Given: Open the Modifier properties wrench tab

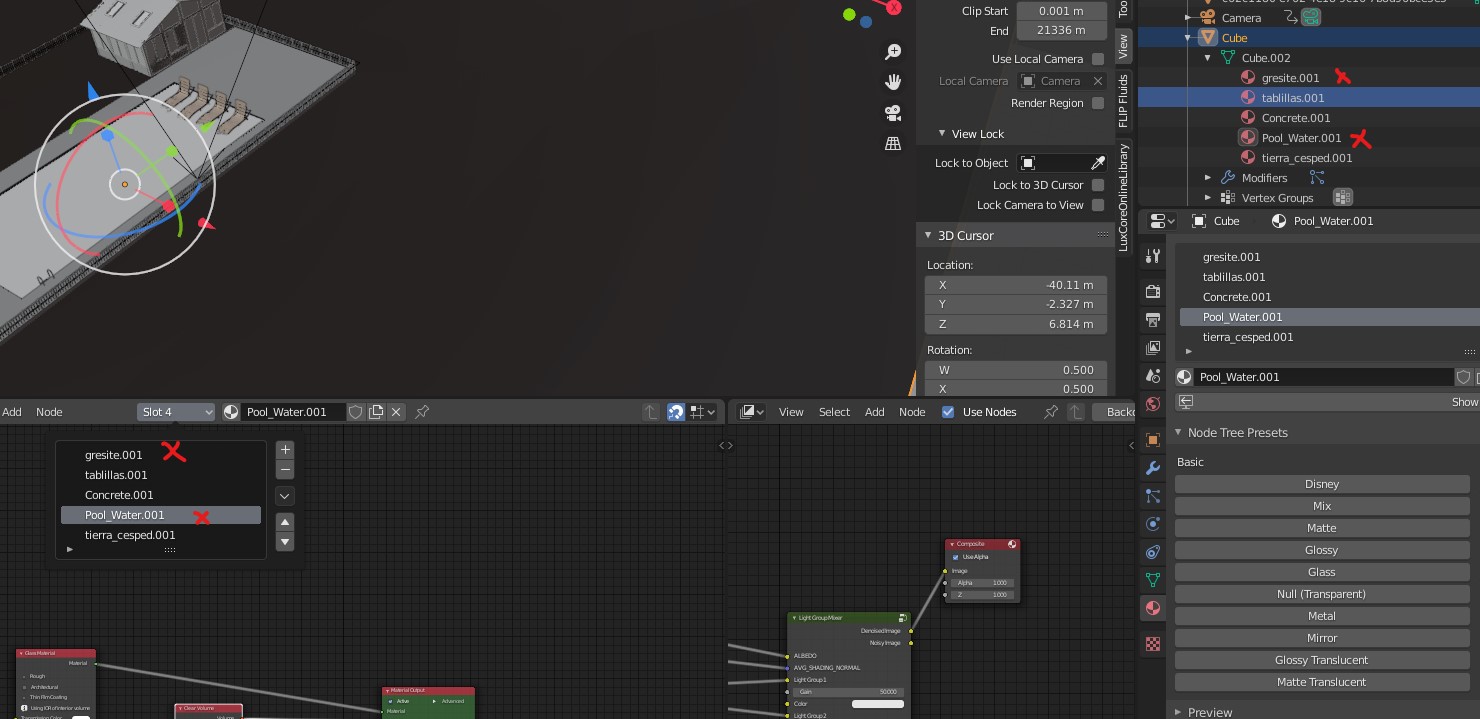Looking at the screenshot, I should (1153, 468).
